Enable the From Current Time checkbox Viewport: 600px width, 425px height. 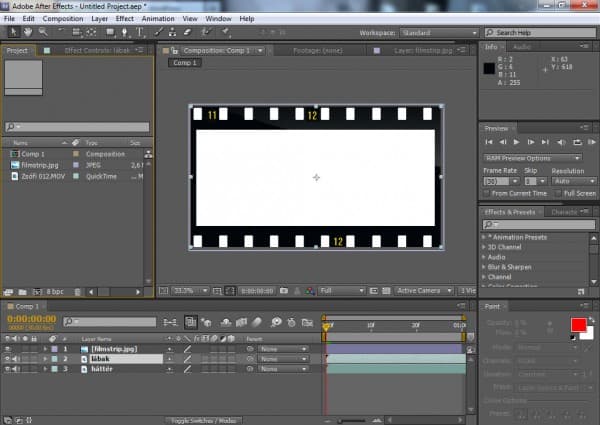click(487, 193)
